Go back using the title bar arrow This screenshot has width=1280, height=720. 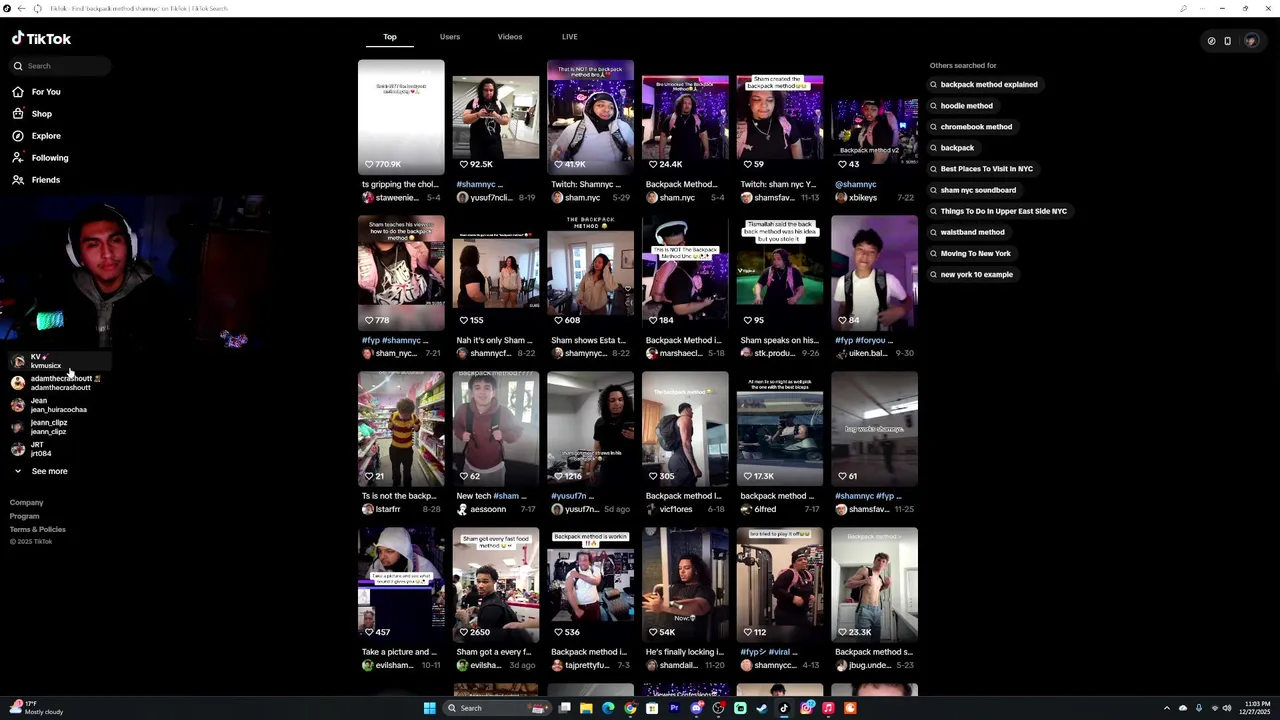(21, 8)
